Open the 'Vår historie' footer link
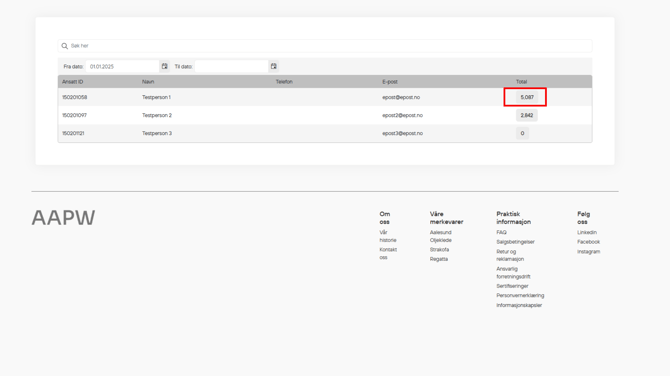This screenshot has width=670, height=376. click(x=388, y=236)
